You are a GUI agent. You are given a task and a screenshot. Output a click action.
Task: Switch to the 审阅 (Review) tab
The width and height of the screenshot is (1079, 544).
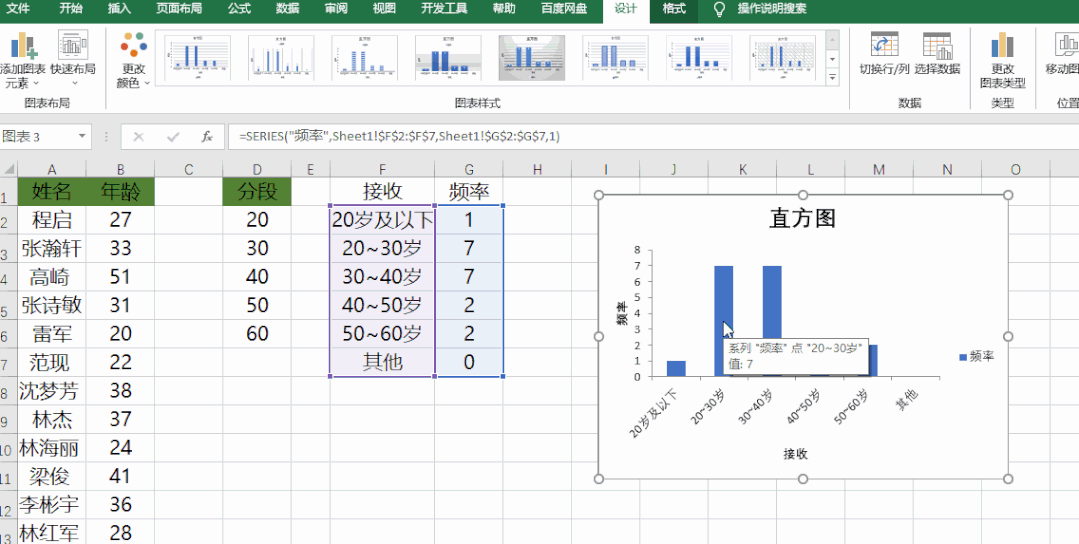click(x=336, y=9)
